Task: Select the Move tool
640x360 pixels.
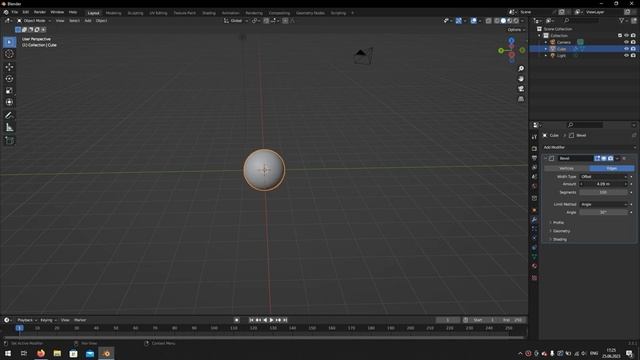Action: (9, 67)
